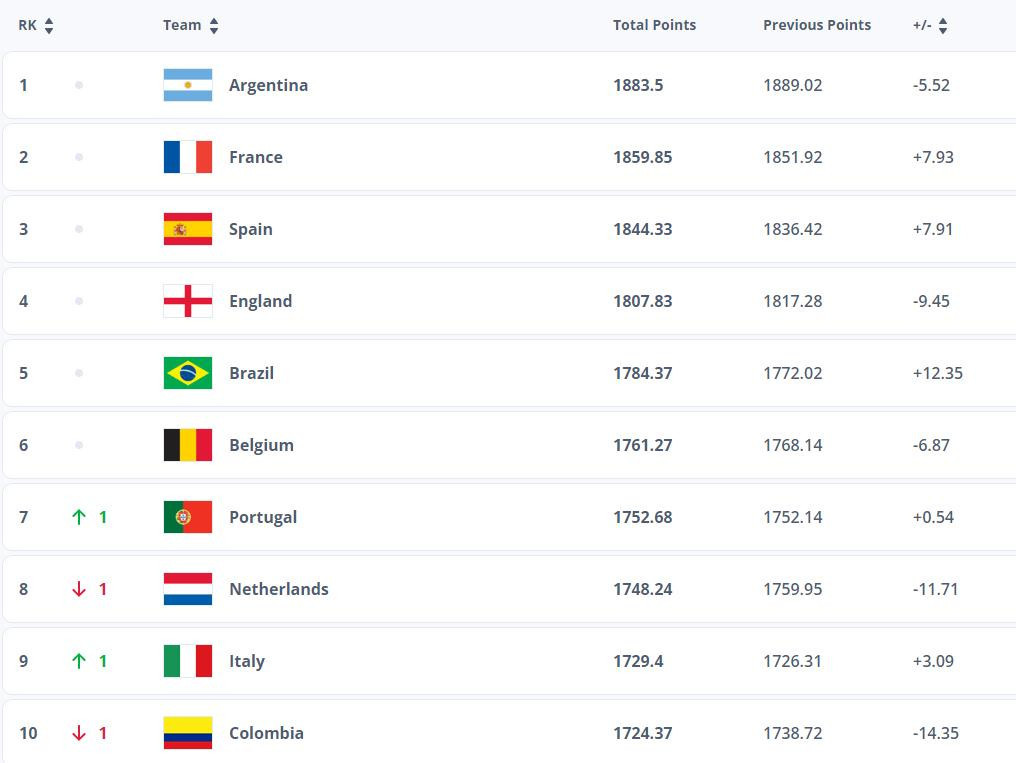Sort the table by the RK column
Image resolution: width=1016 pixels, height=763 pixels.
pos(36,25)
